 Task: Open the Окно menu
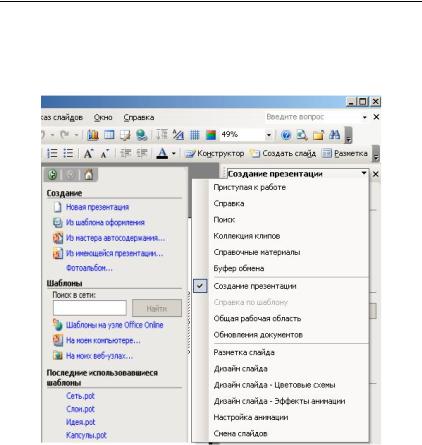(x=103, y=117)
